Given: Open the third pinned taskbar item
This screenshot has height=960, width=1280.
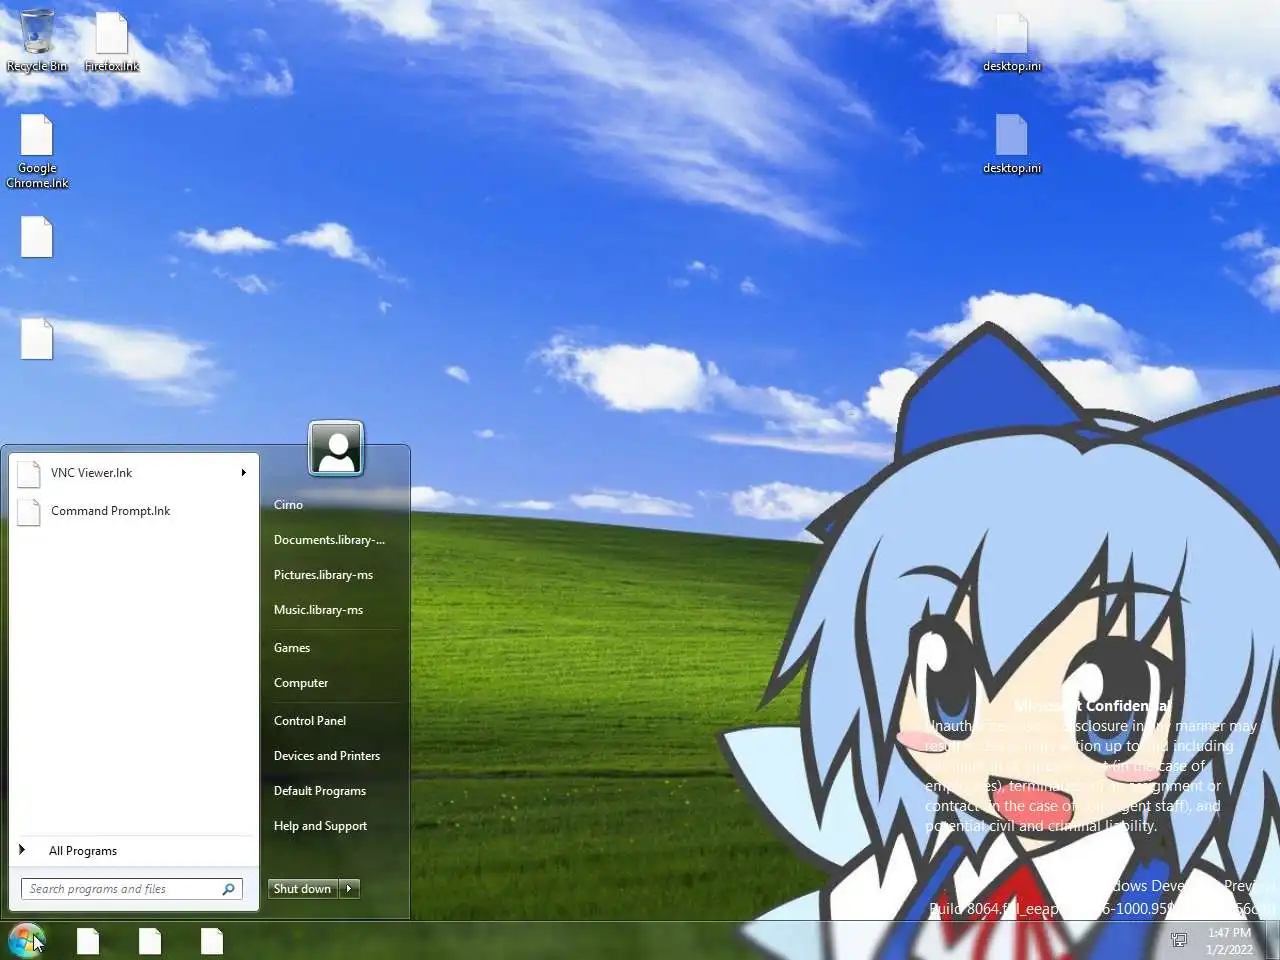Looking at the screenshot, I should coord(212,941).
